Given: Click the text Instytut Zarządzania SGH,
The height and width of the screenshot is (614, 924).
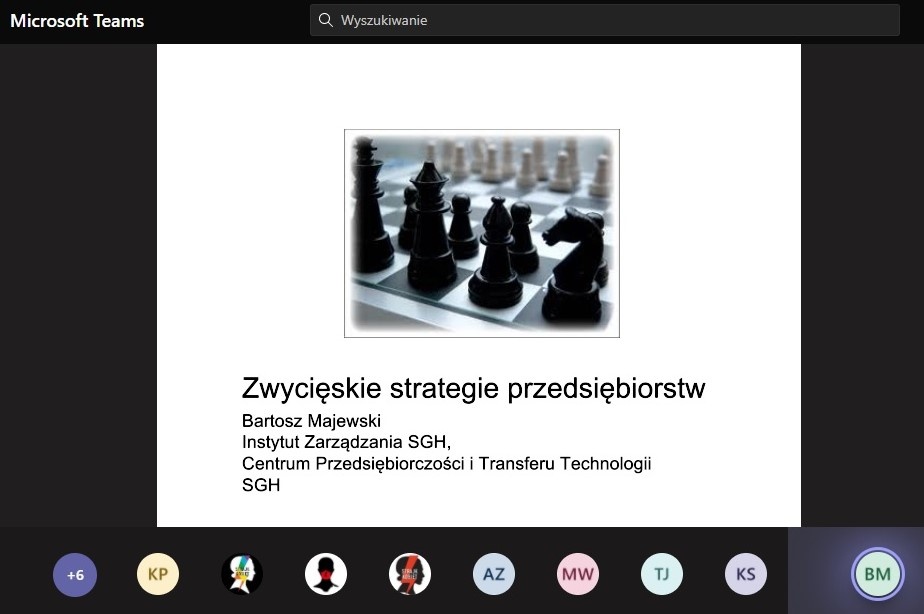Looking at the screenshot, I should tap(346, 442).
